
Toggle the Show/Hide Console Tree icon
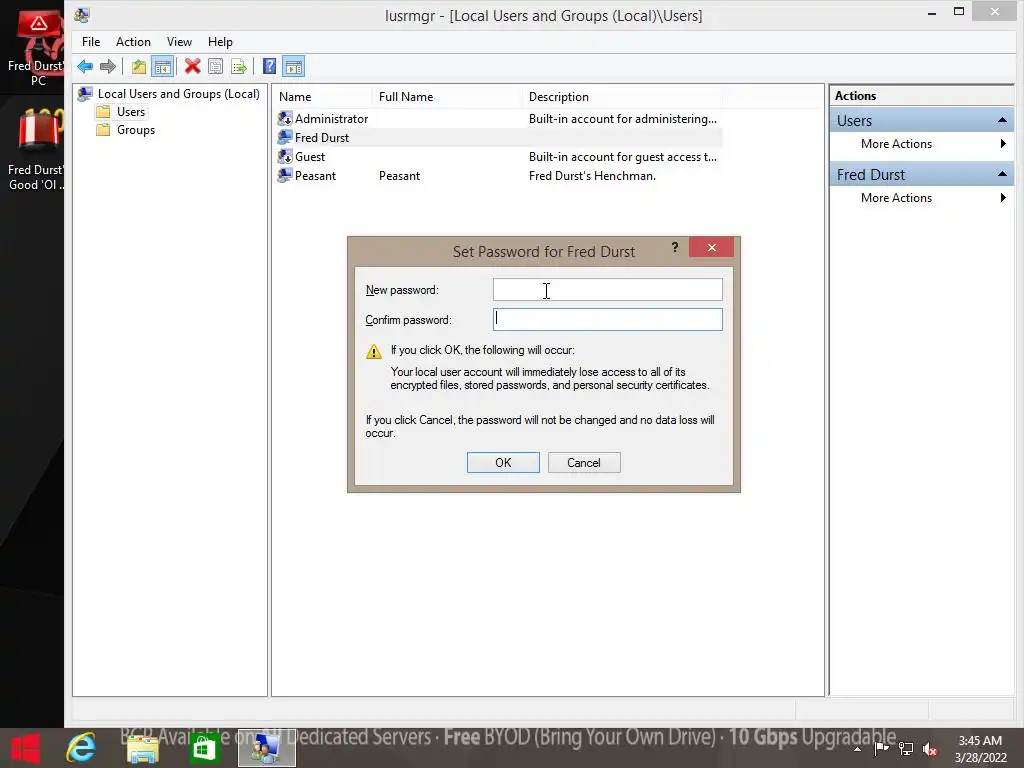tap(162, 66)
